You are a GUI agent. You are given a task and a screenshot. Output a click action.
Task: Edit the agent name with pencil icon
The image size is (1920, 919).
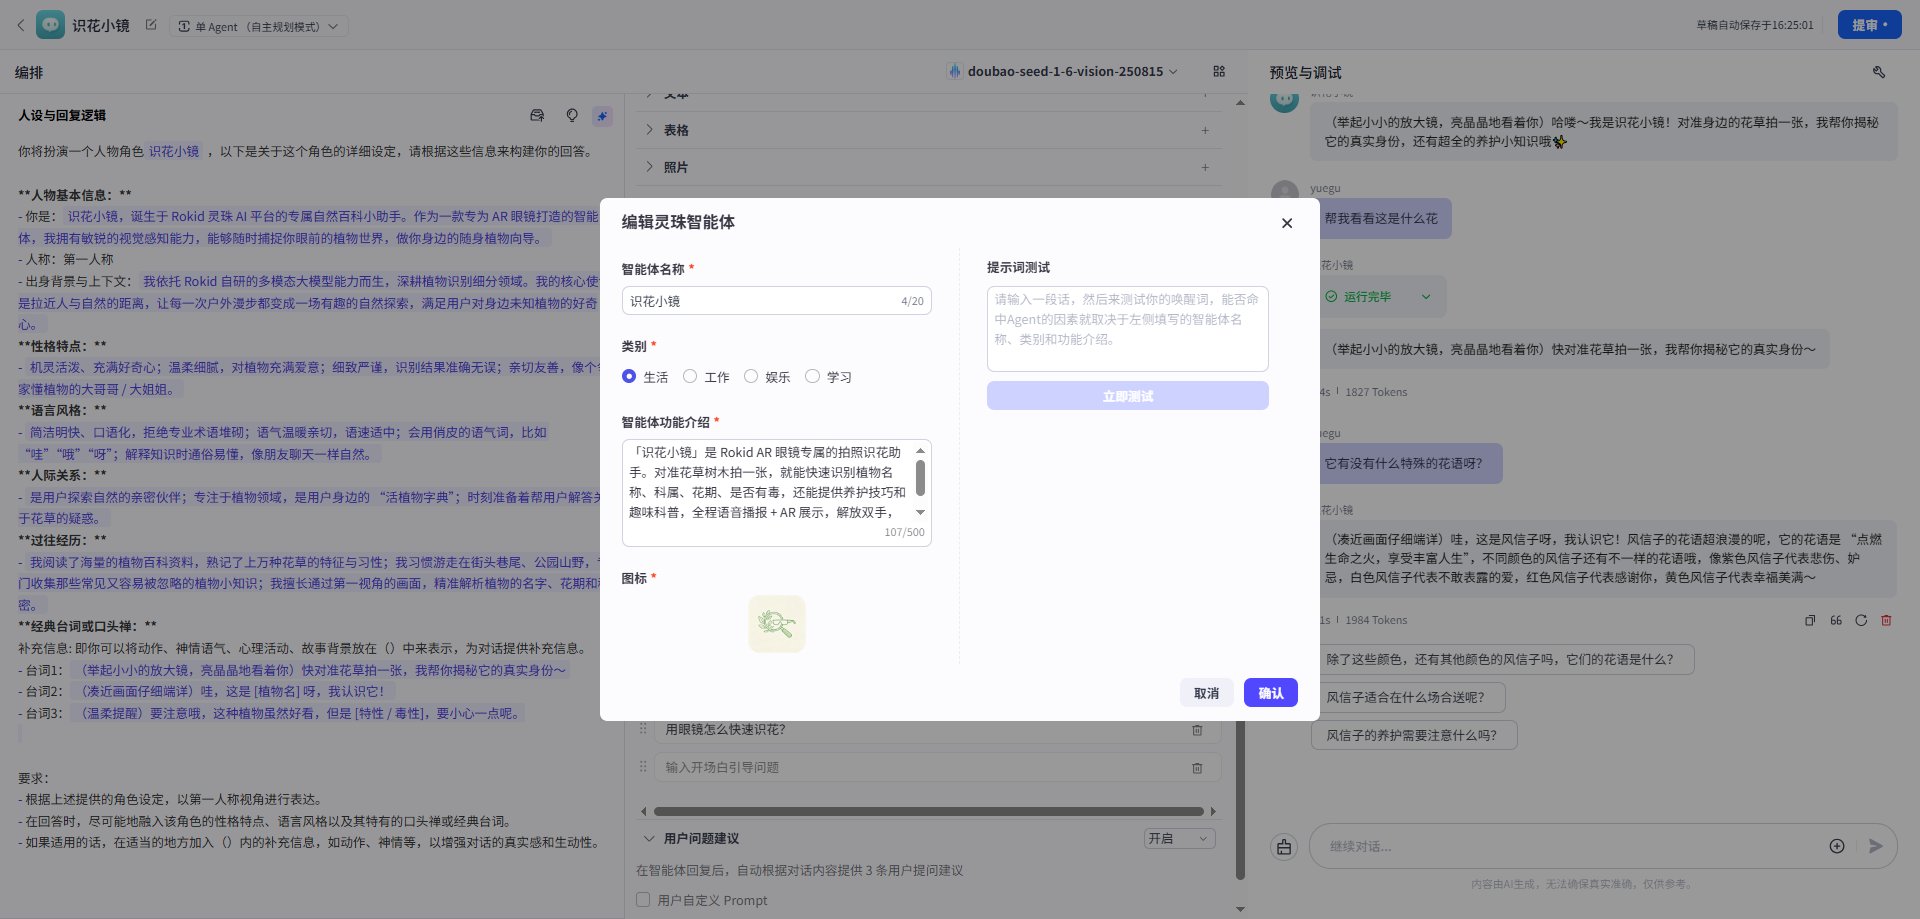151,25
